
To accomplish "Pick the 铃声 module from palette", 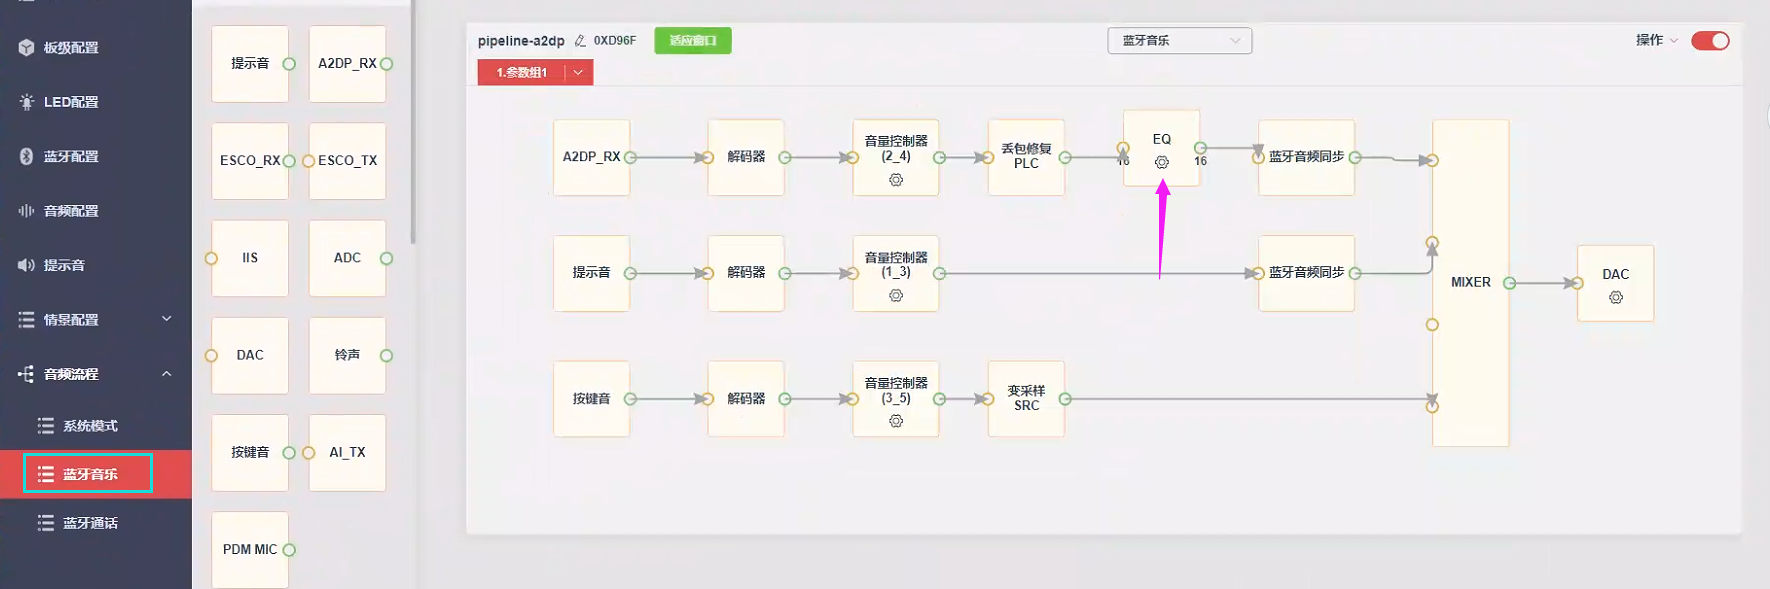I will coord(347,355).
